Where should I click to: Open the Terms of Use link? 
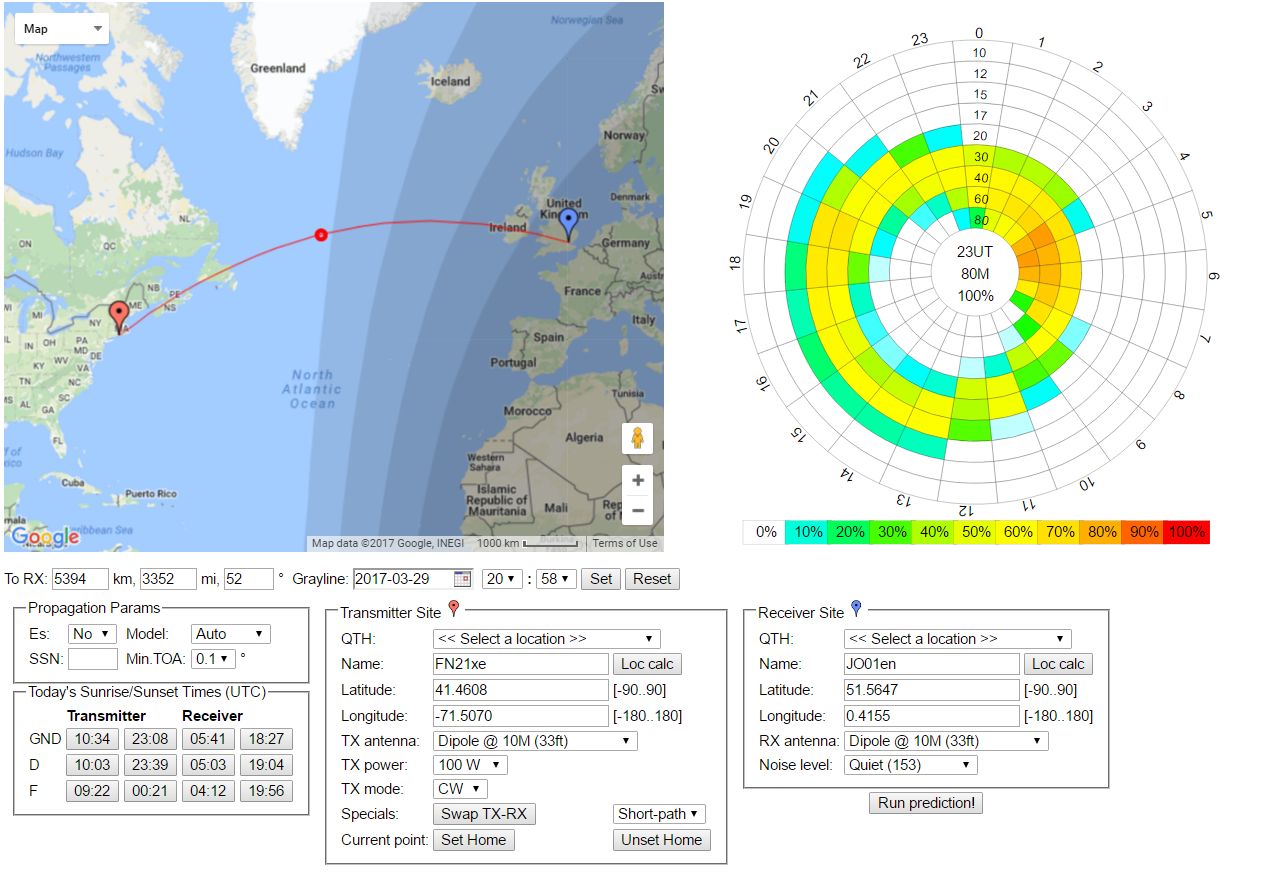(x=625, y=543)
